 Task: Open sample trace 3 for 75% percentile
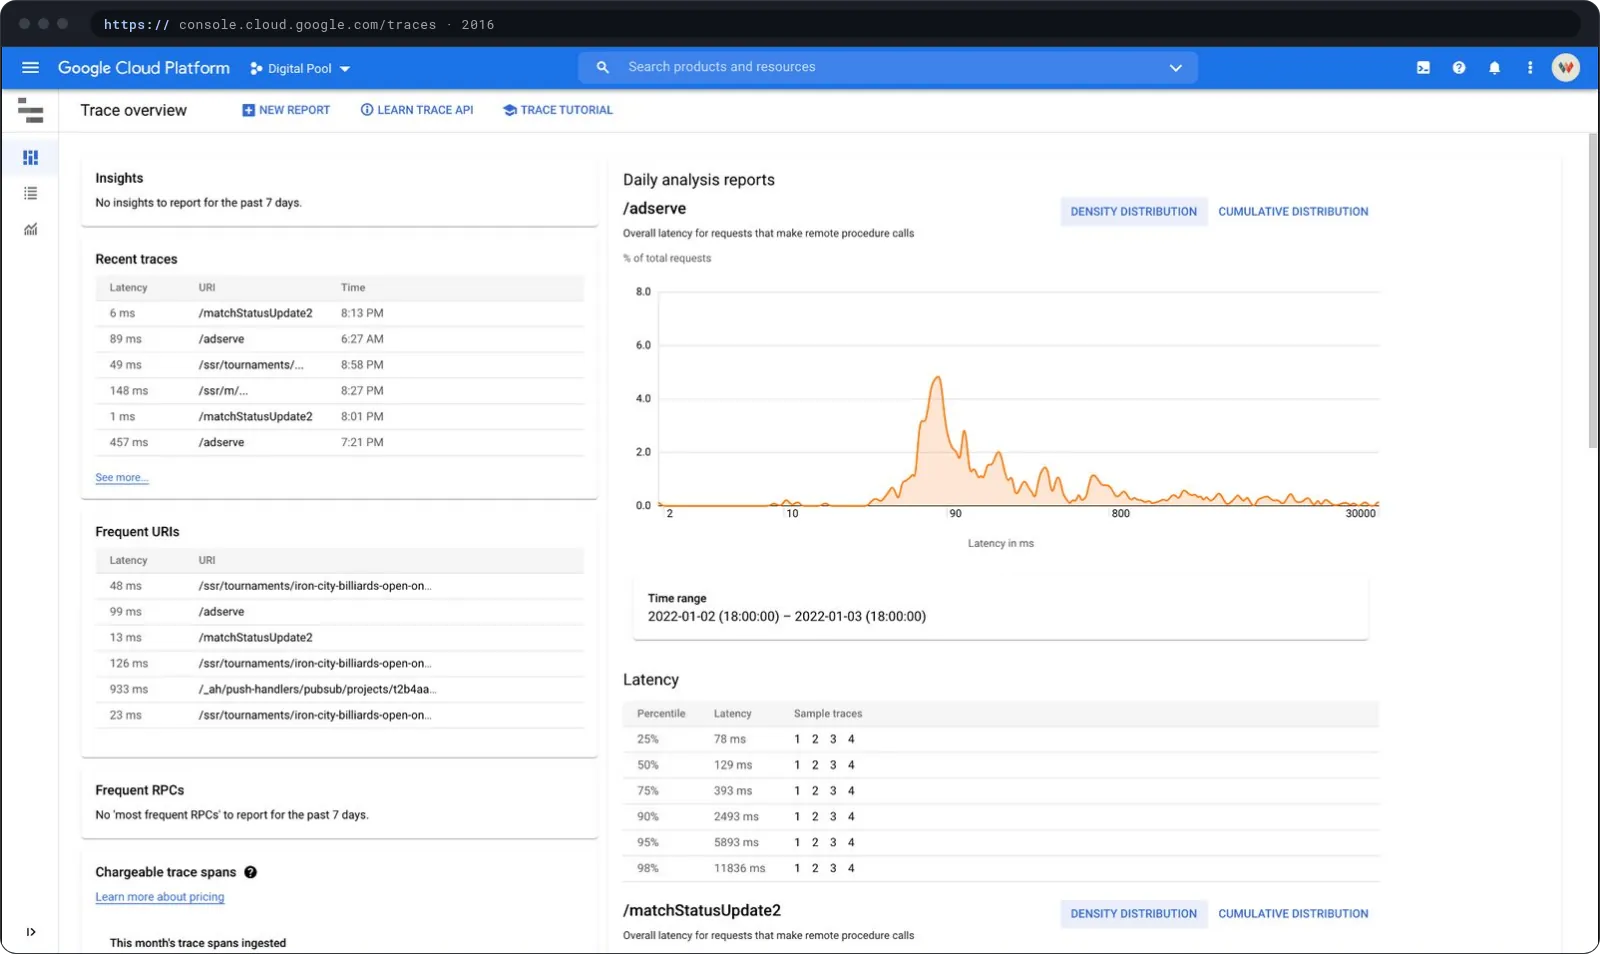point(833,791)
